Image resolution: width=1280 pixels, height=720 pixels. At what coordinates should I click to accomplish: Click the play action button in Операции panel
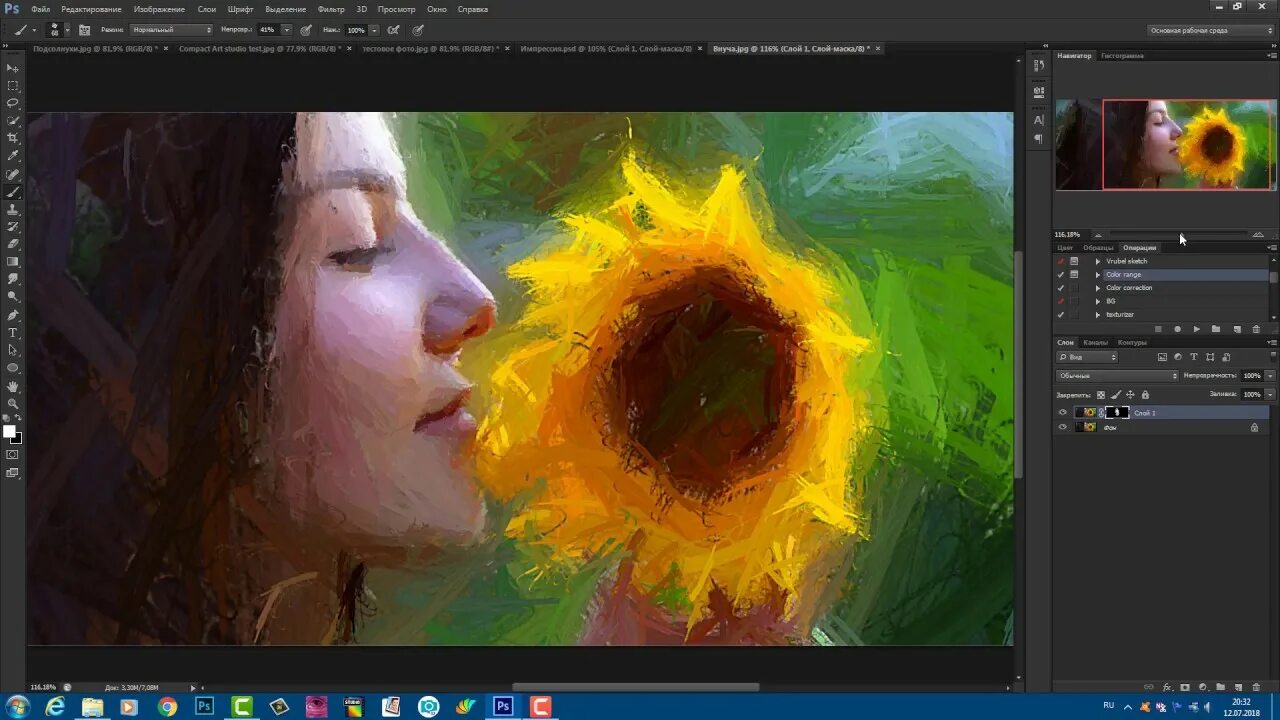pos(1197,329)
